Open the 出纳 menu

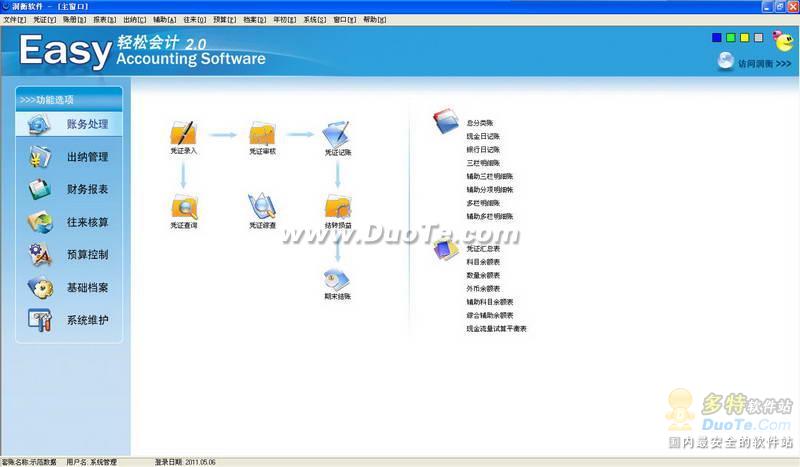(135, 19)
